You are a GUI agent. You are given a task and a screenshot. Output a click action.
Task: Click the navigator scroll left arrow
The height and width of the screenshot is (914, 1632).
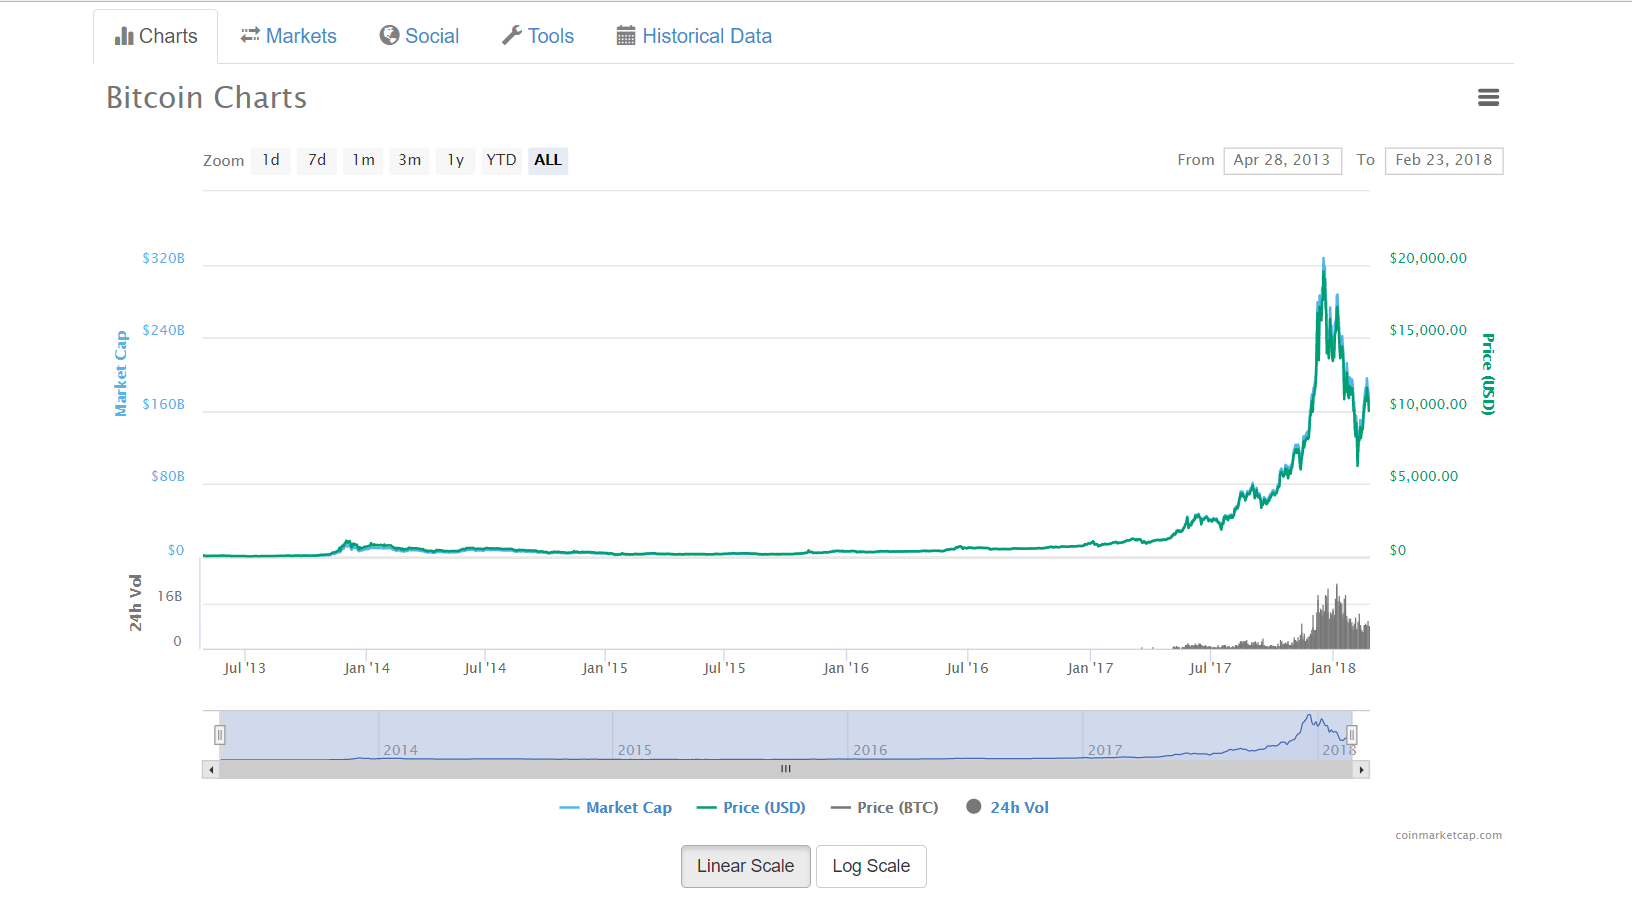tap(211, 770)
